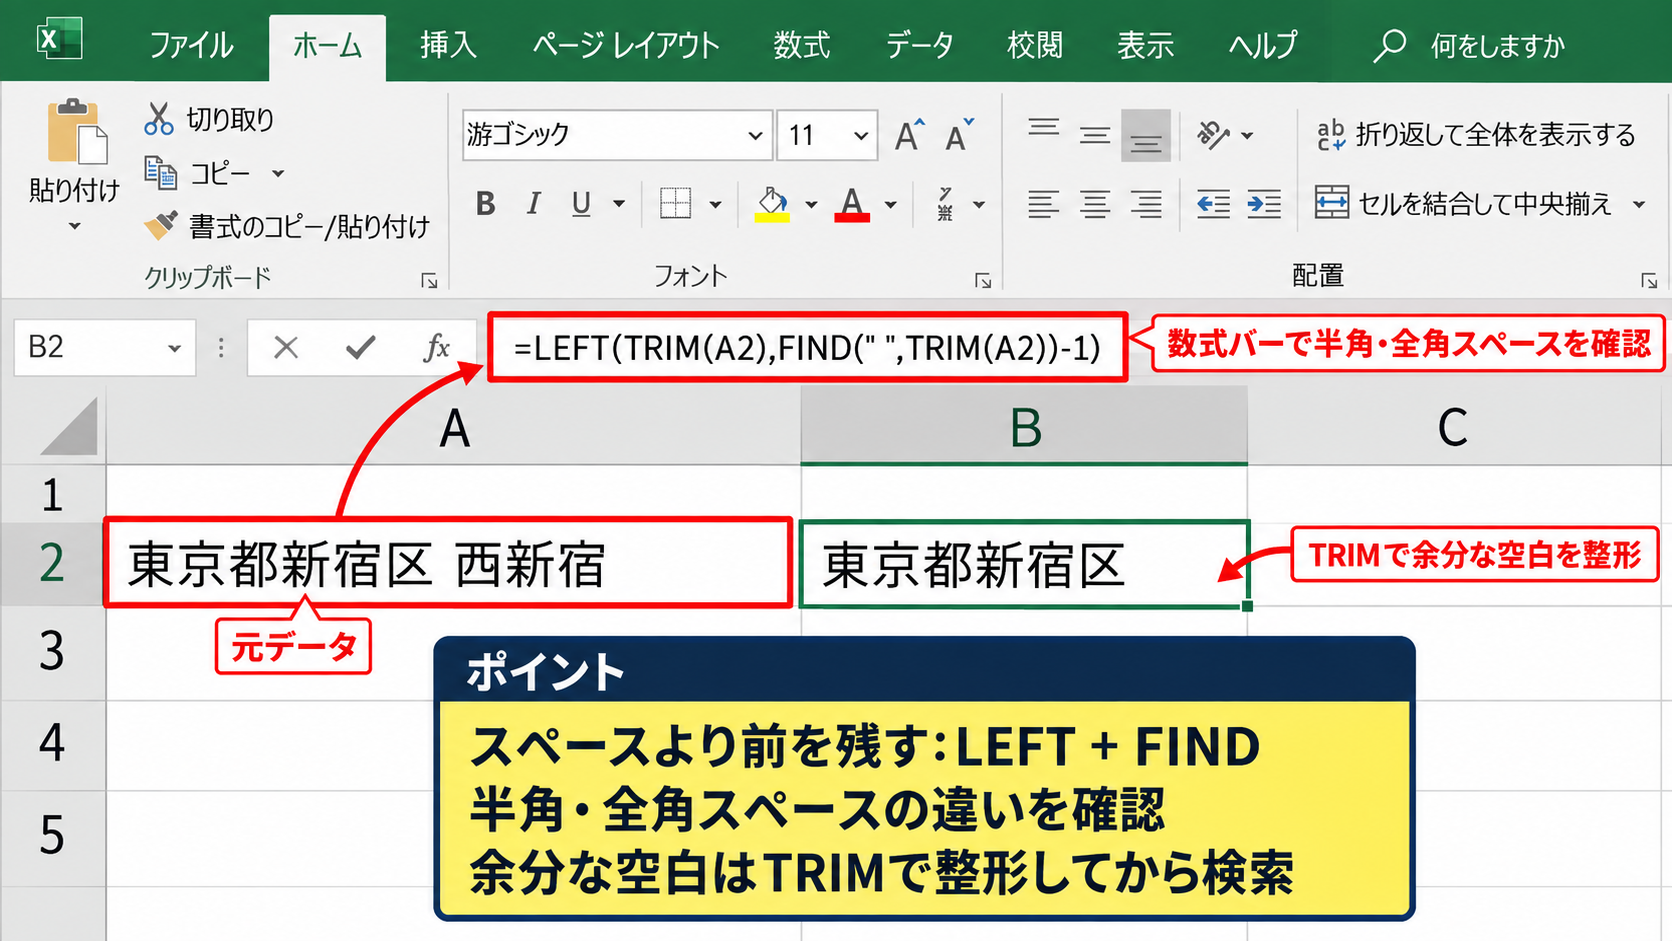The image size is (1672, 941).
Task: Expand the Name Box dropdown arrow
Action: [x=174, y=348]
